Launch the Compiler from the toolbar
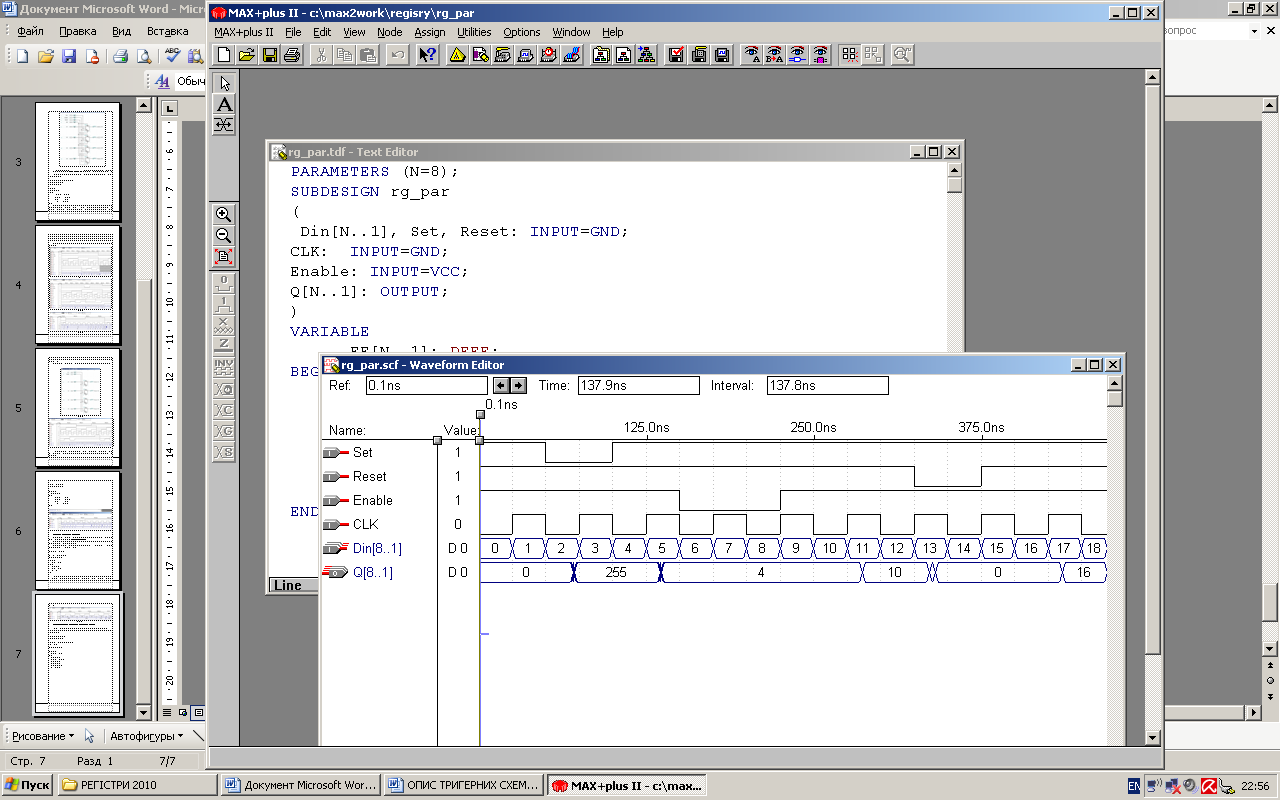The height and width of the screenshot is (800, 1280). pos(503,55)
